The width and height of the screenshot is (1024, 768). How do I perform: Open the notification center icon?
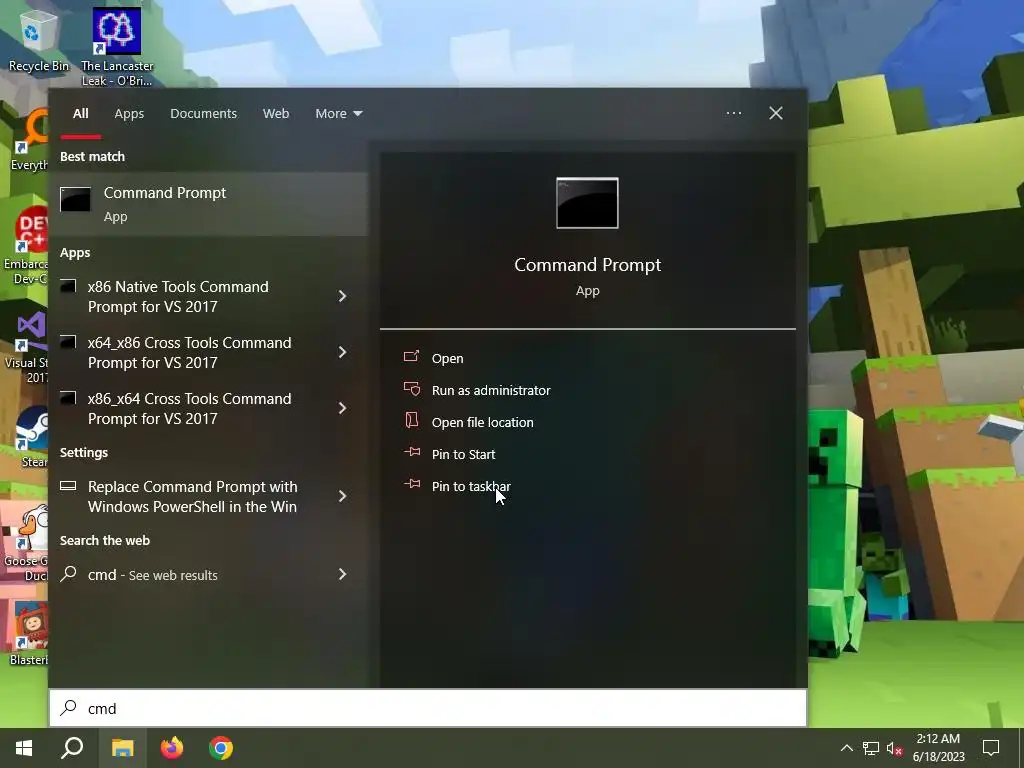(x=991, y=748)
